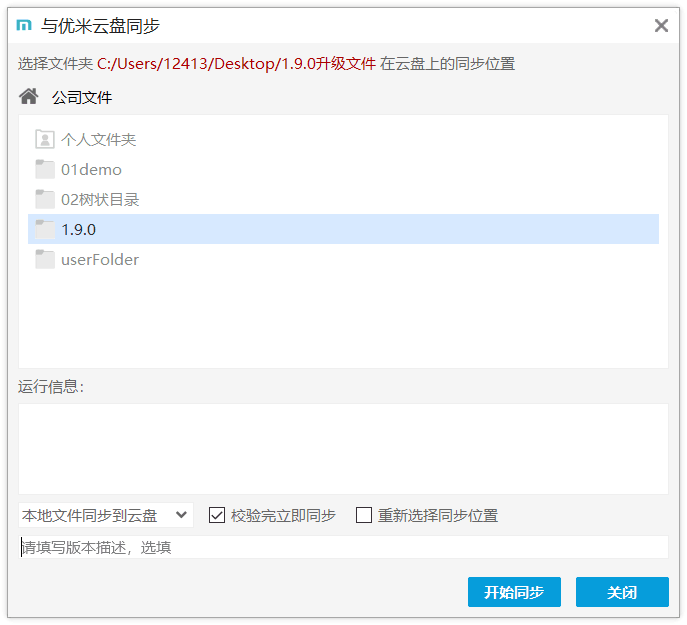Click the 01demo folder icon

pos(45,170)
